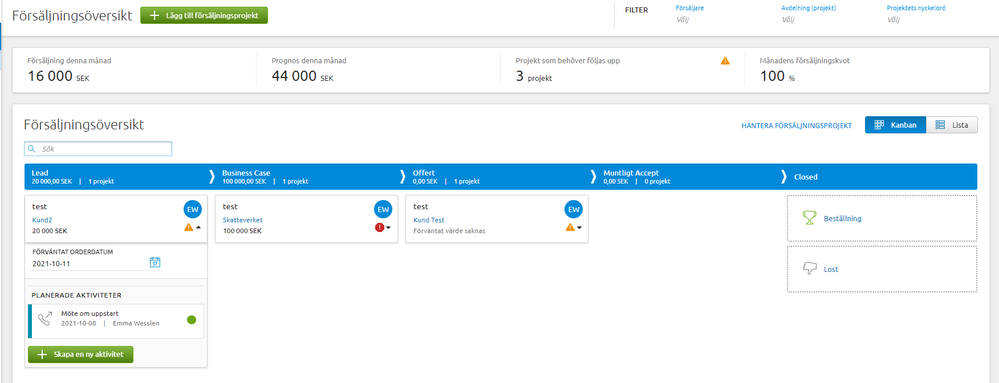Screen dimensions: 999x383
Task: Open Hantera försäljningsprojekt link
Action: pos(796,126)
